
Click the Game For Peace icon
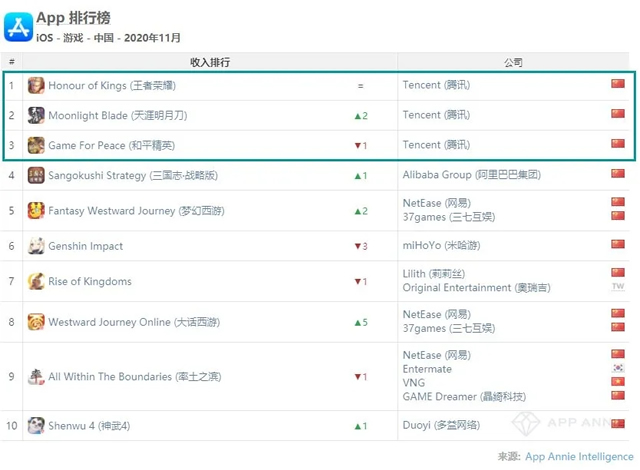point(36,145)
